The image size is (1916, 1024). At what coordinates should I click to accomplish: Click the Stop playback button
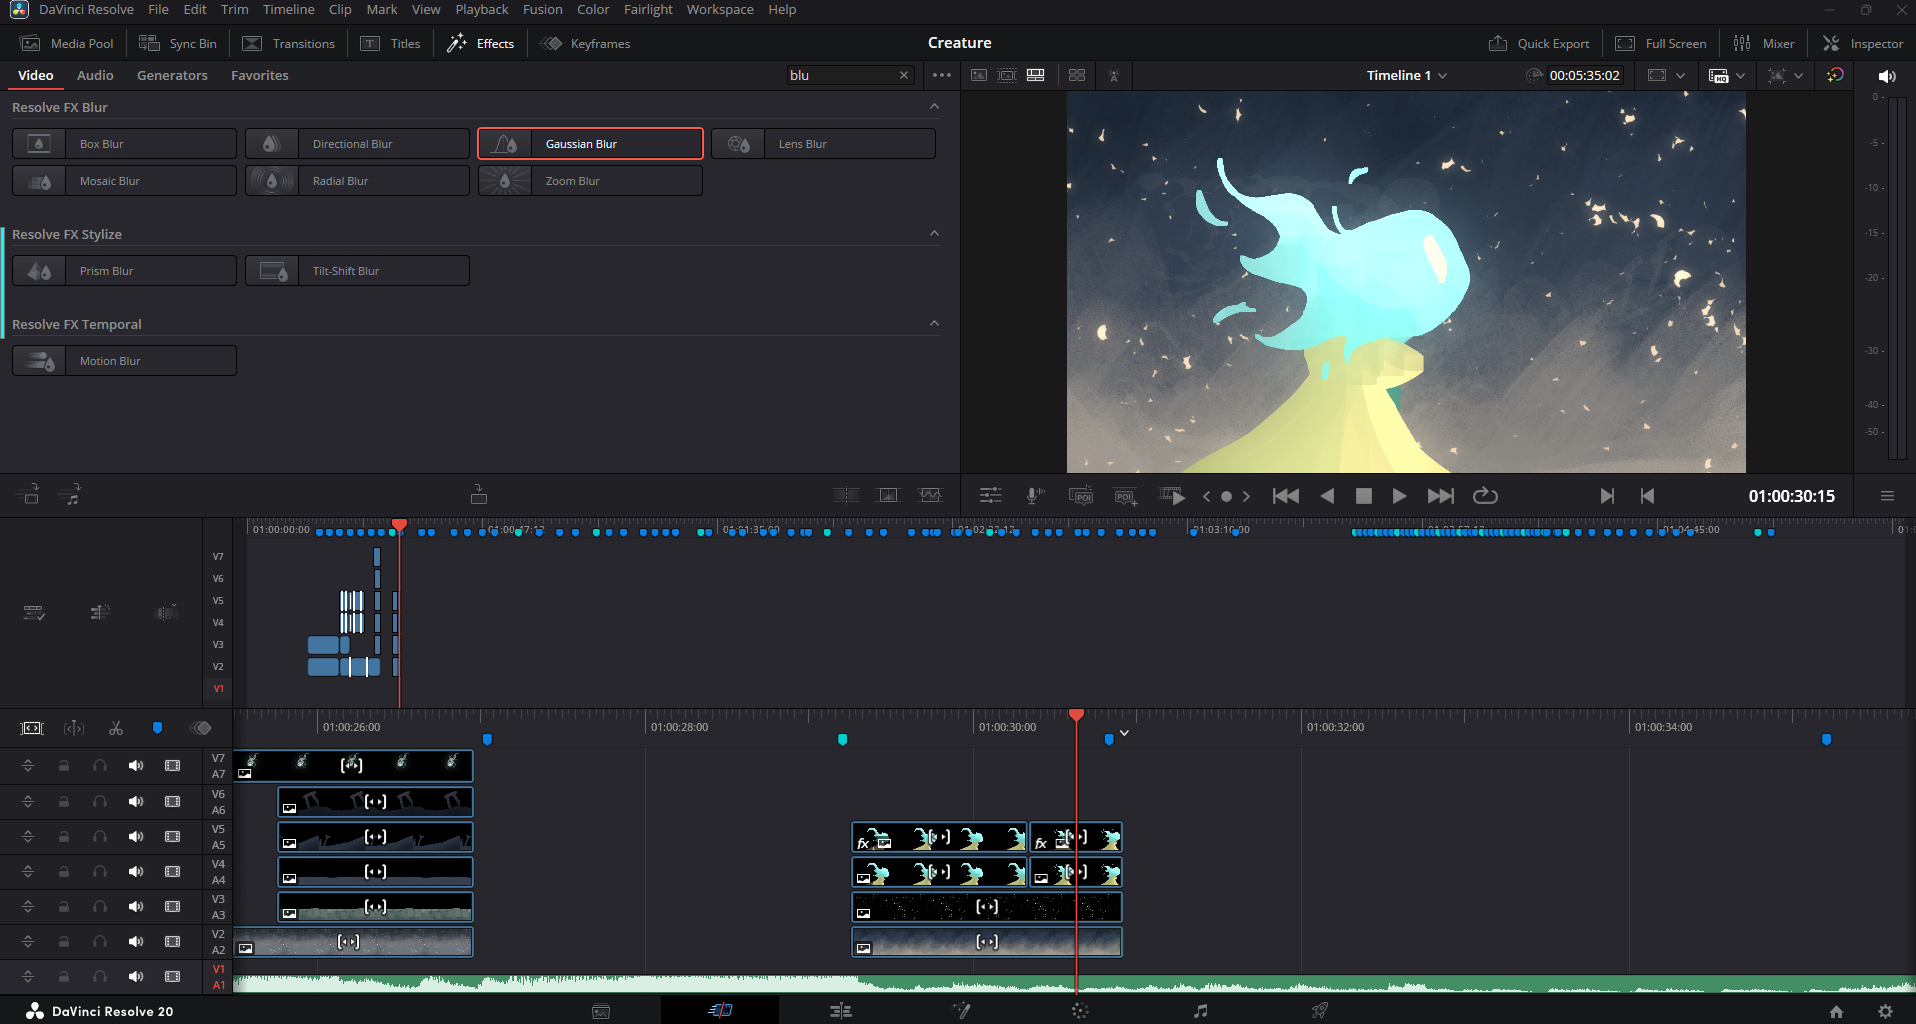click(1363, 496)
